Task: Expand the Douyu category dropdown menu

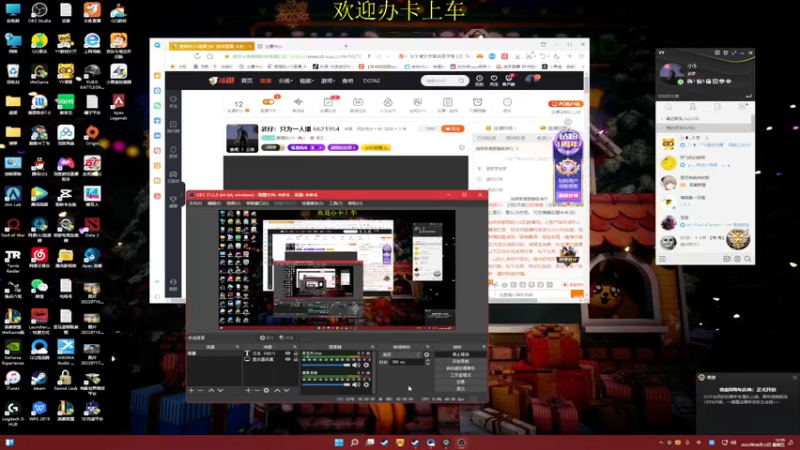Action: click(x=285, y=81)
